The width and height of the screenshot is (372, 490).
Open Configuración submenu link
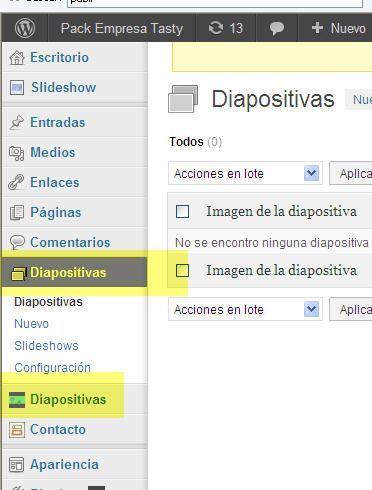52,368
